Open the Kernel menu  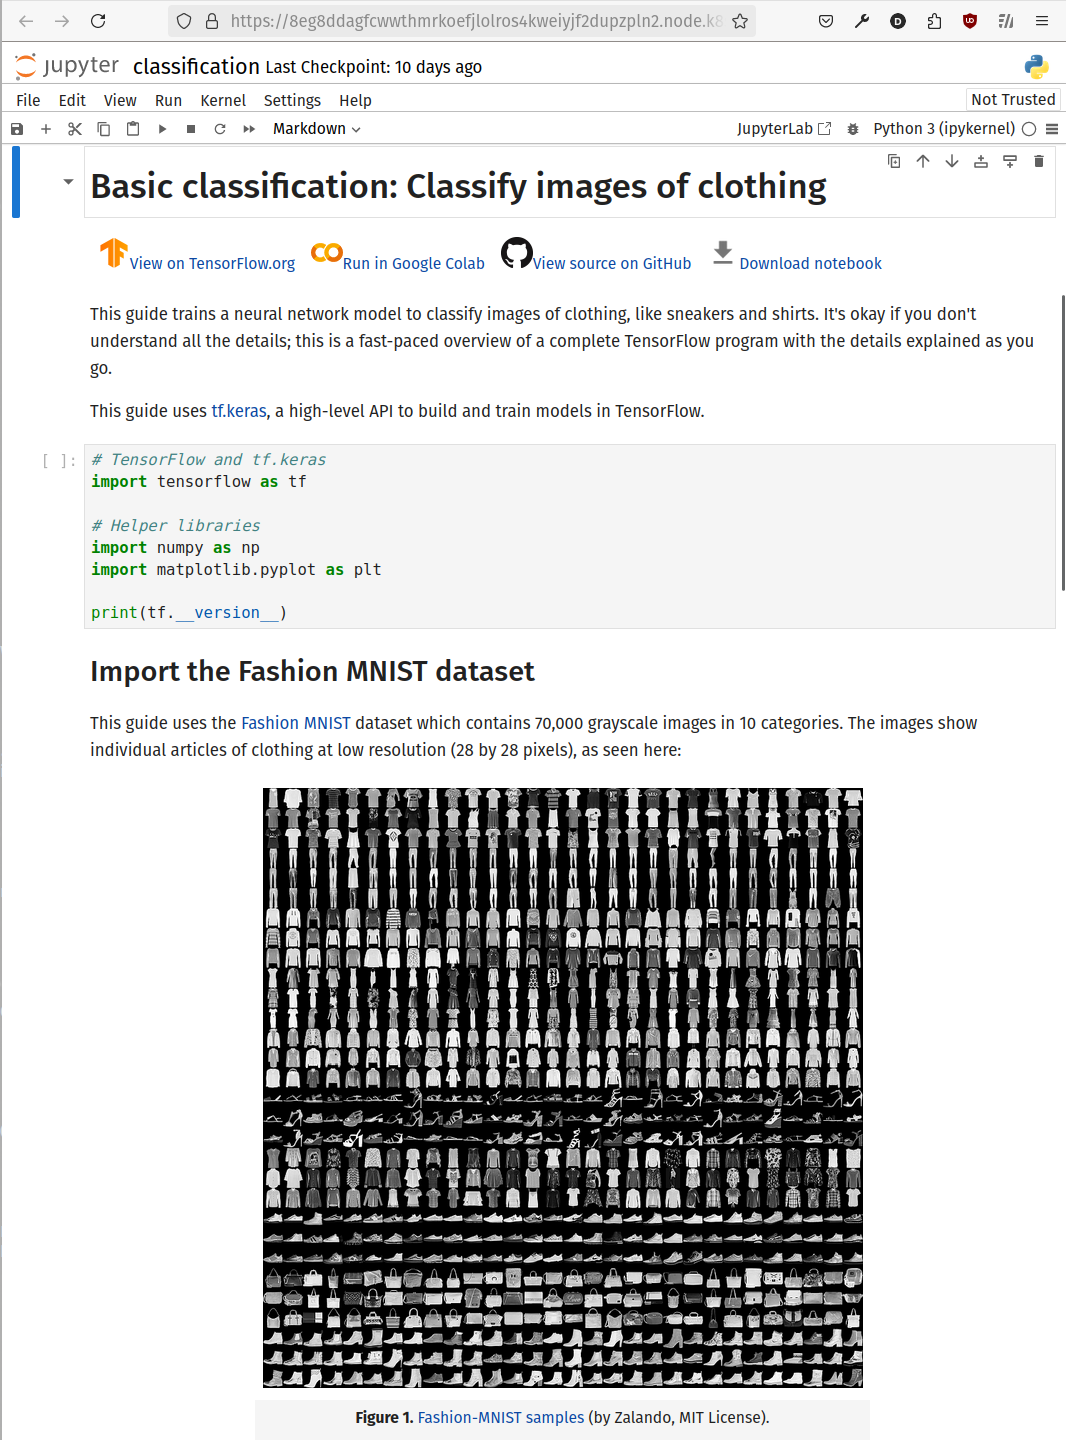[223, 100]
